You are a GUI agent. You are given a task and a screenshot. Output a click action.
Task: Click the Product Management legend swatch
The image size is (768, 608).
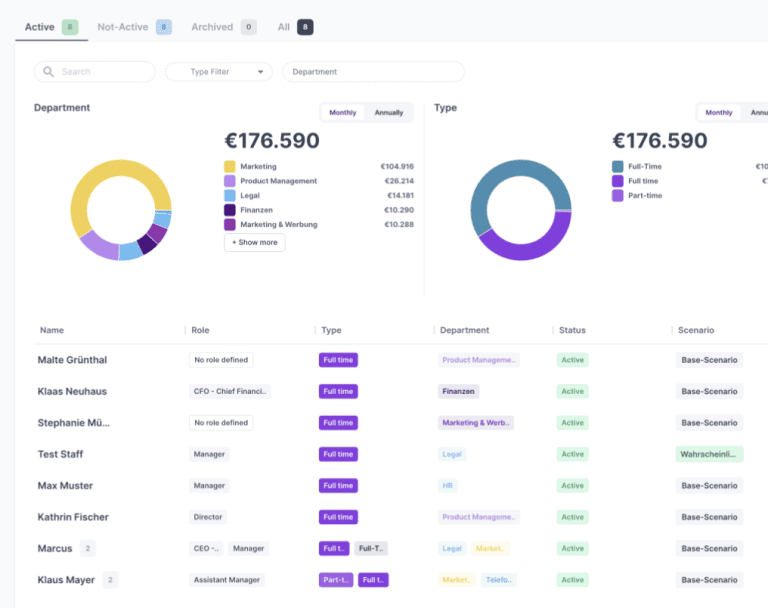point(230,181)
